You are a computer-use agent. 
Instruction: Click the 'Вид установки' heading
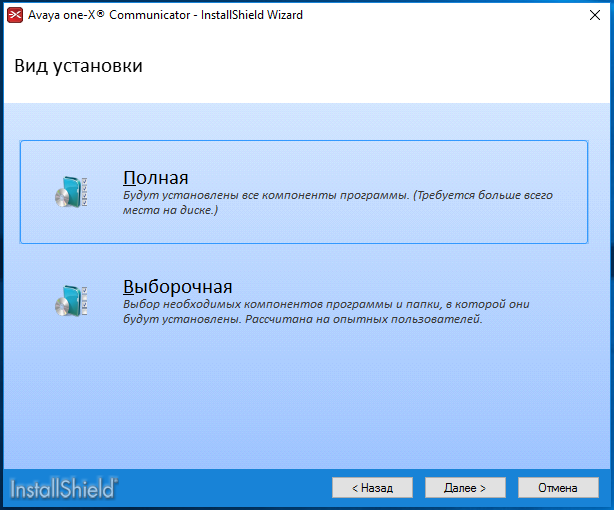(x=78, y=66)
